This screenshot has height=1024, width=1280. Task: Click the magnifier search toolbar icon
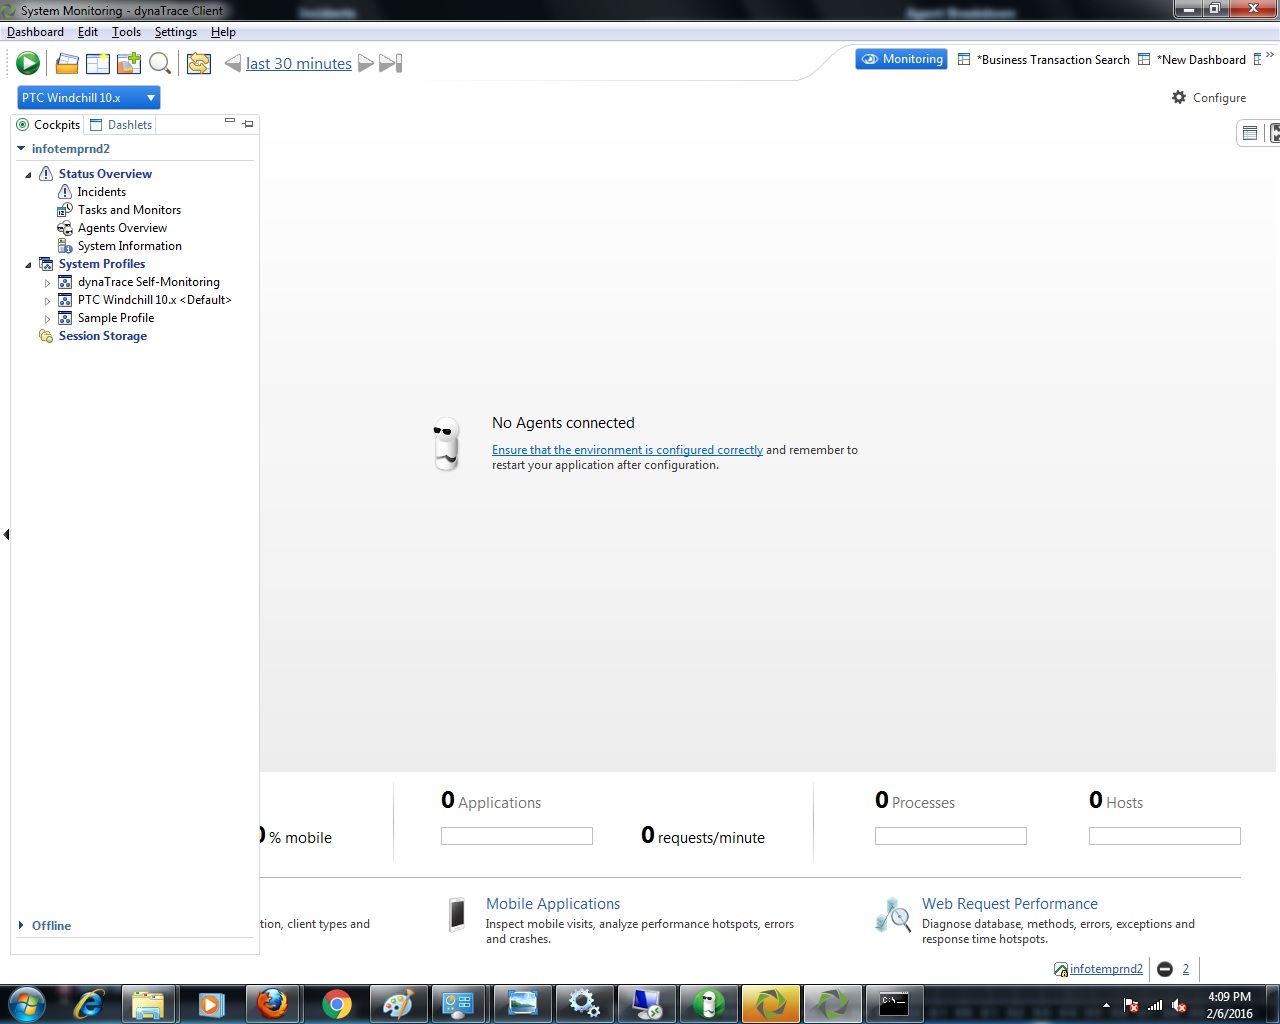coord(159,63)
